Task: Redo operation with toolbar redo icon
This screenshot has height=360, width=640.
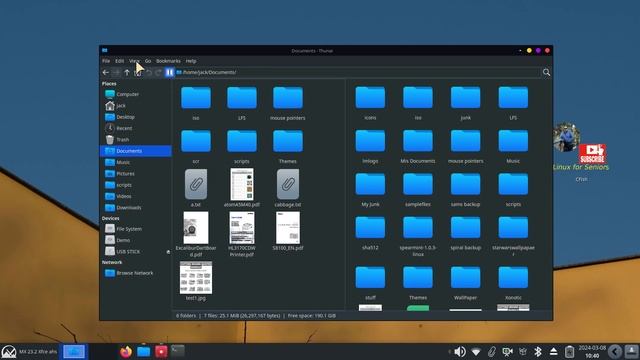Action: [x=159, y=72]
